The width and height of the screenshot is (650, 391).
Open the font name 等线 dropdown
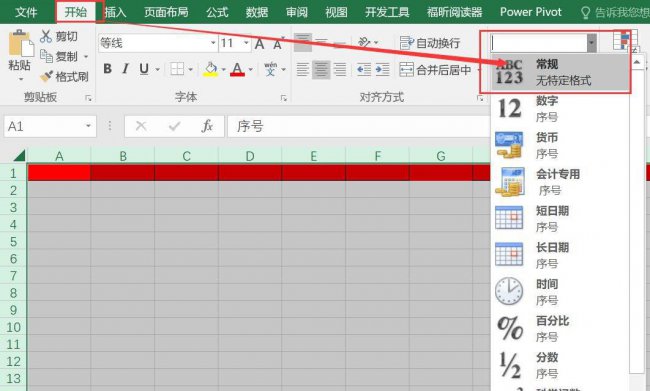click(x=213, y=43)
